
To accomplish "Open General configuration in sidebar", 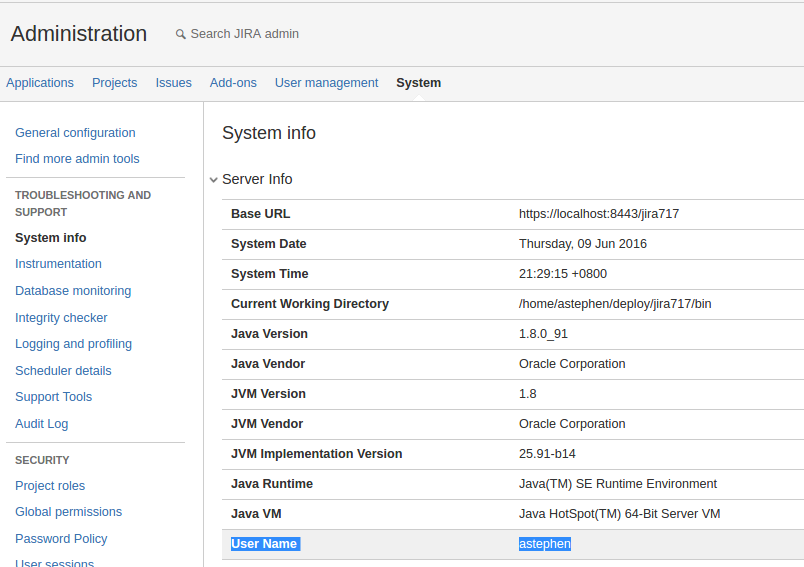I will point(75,133).
